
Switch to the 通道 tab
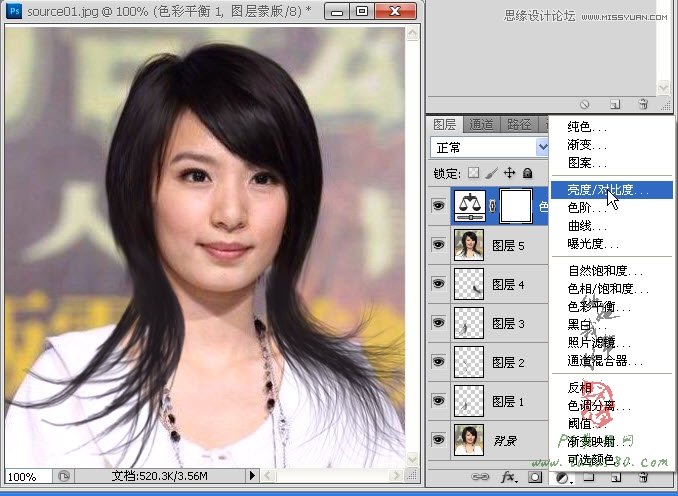point(481,125)
